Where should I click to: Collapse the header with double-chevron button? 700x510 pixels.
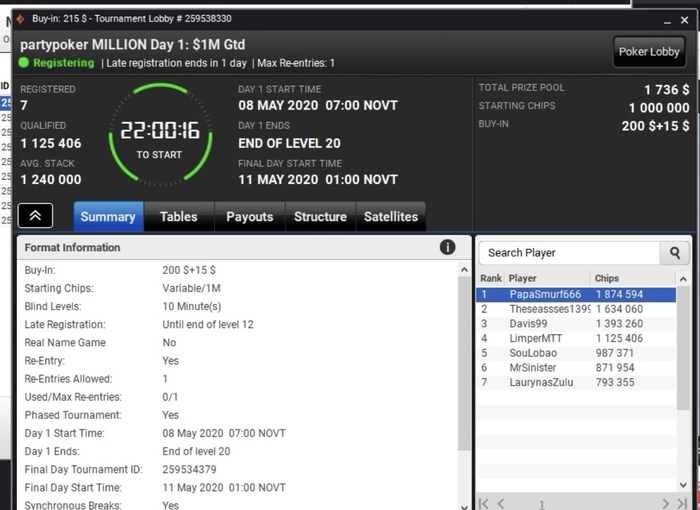pyautogui.click(x=35, y=216)
